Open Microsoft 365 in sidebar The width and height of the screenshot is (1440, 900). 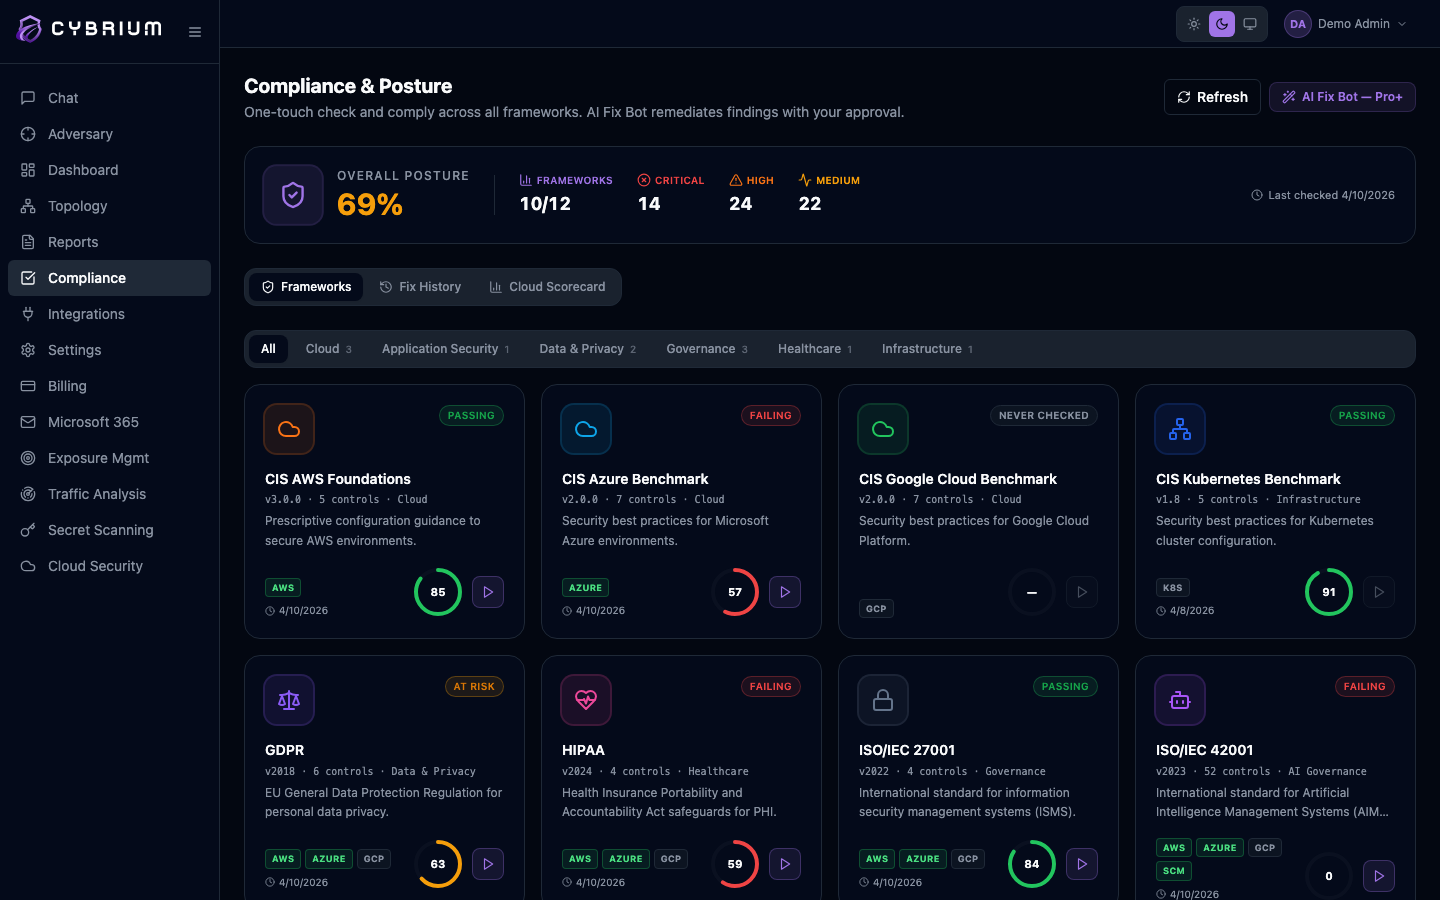click(109, 422)
